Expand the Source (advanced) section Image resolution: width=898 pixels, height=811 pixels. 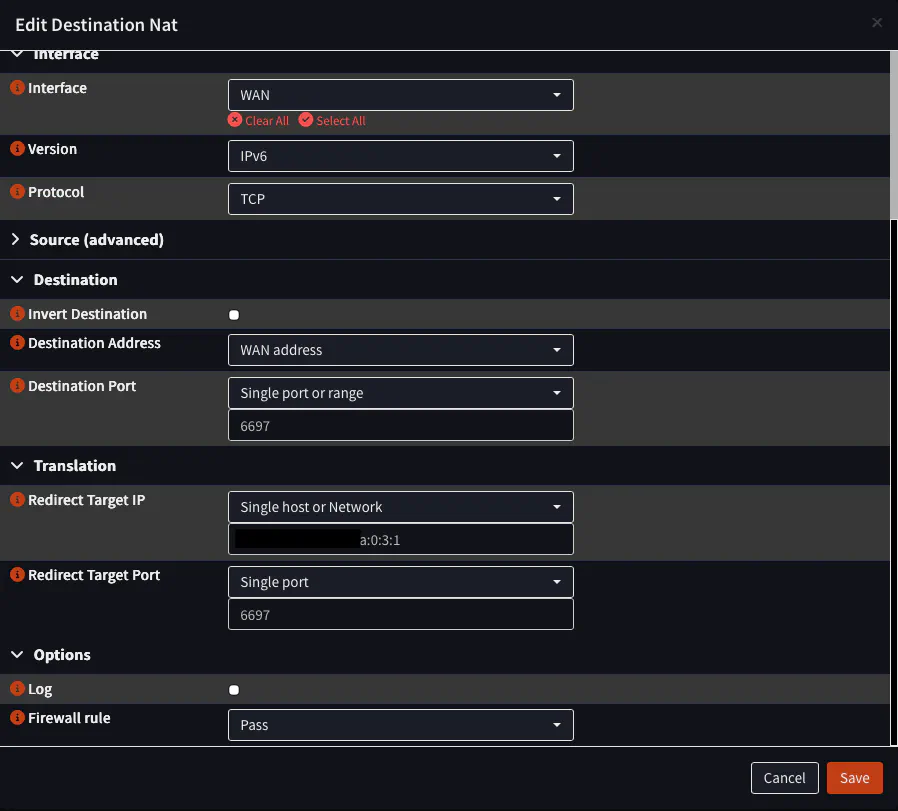coord(96,240)
